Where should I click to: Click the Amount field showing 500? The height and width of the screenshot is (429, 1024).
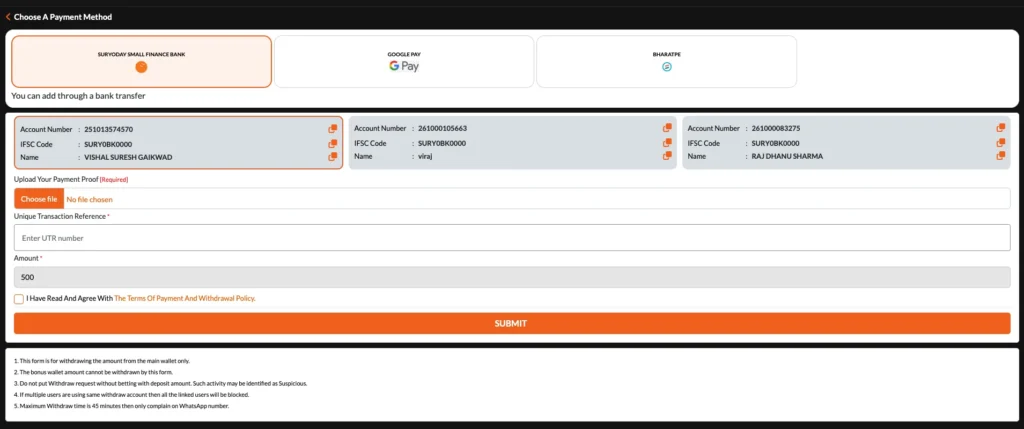512,277
